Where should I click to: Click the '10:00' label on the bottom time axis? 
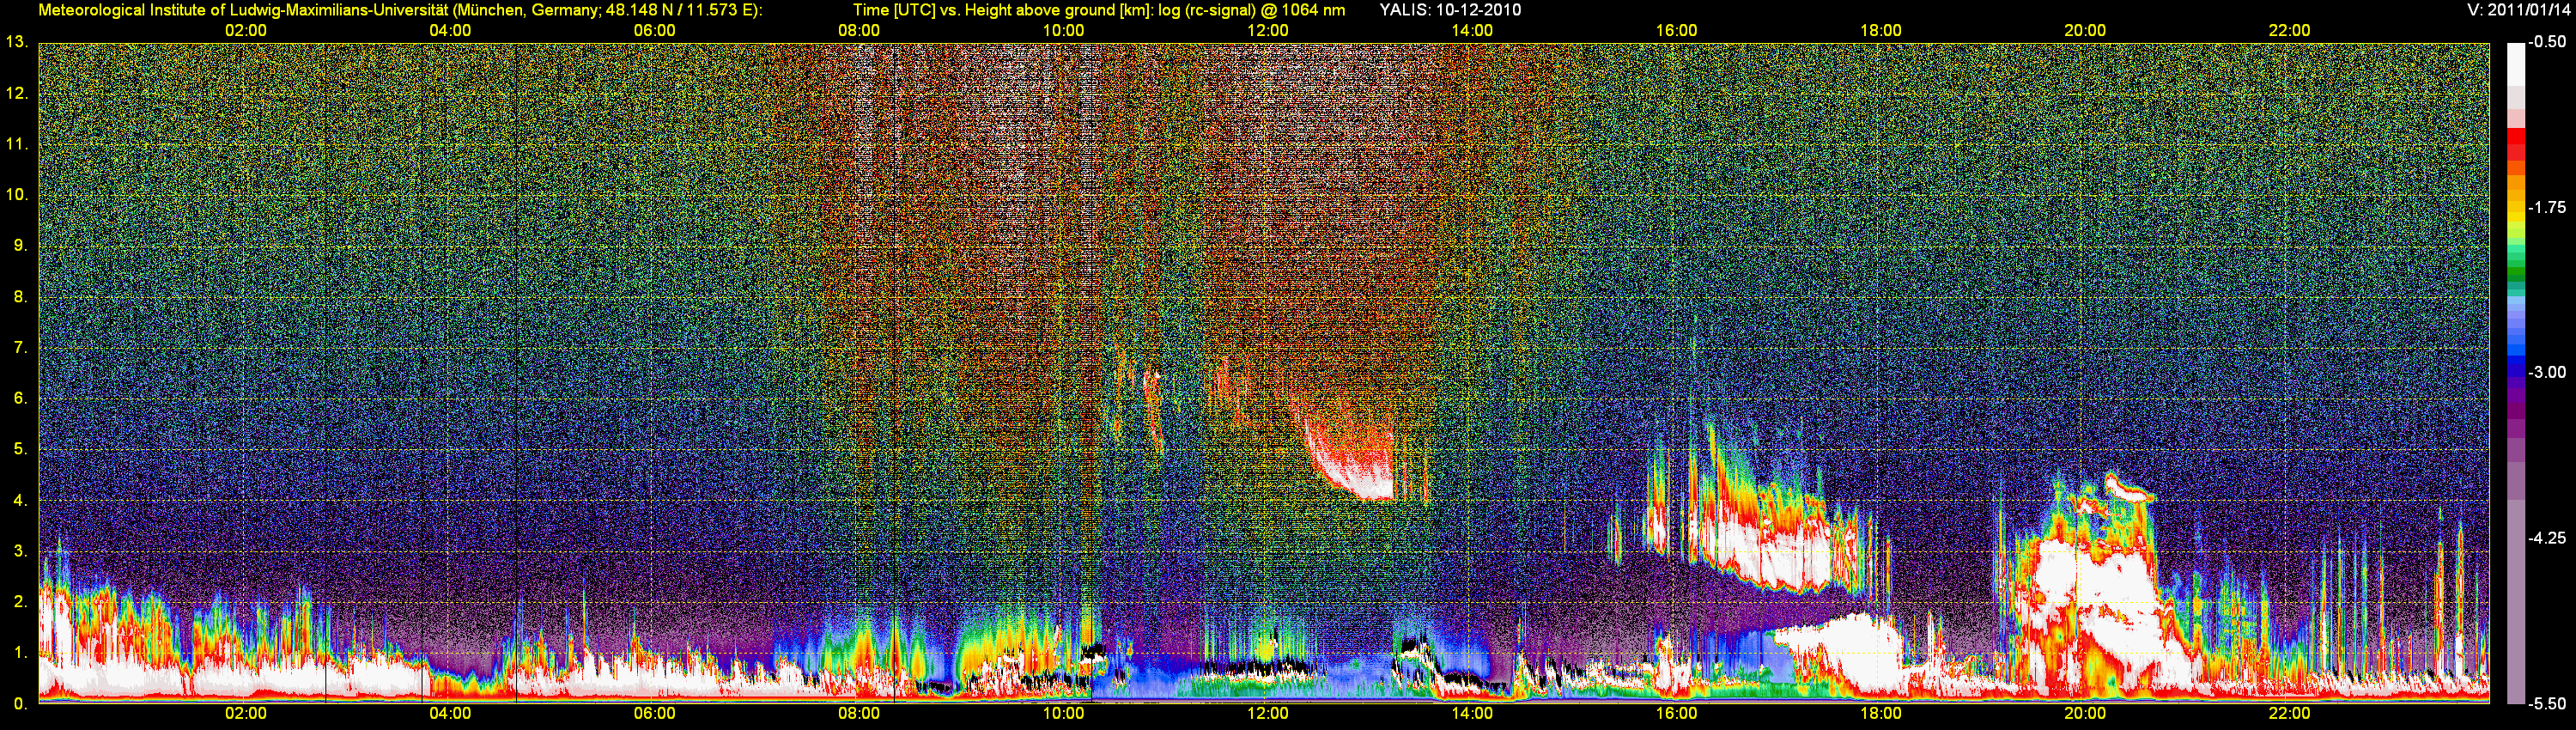tap(1063, 714)
